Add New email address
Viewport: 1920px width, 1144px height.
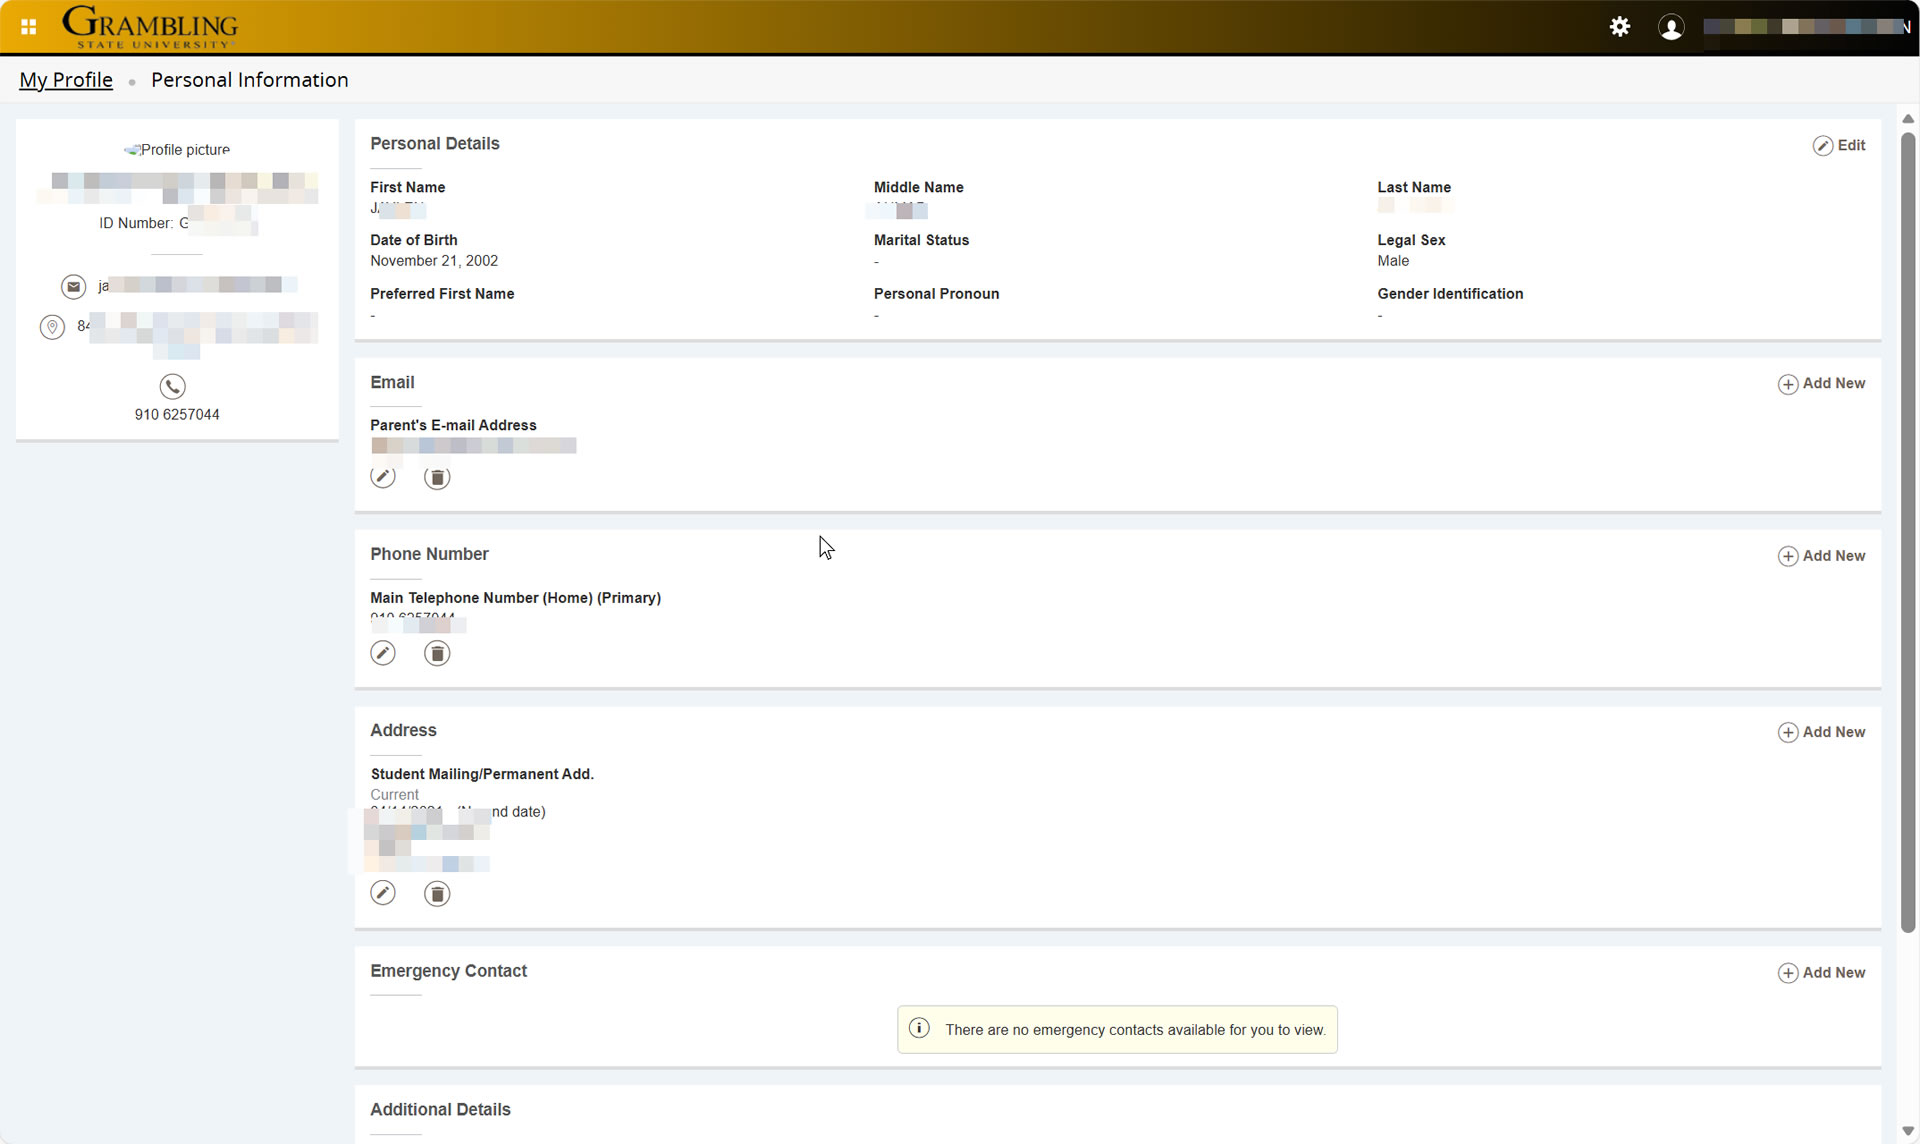click(1821, 384)
